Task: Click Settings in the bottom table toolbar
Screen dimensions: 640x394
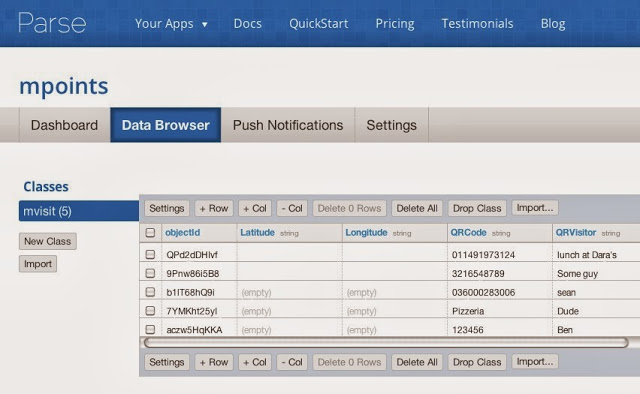Action: point(167,362)
